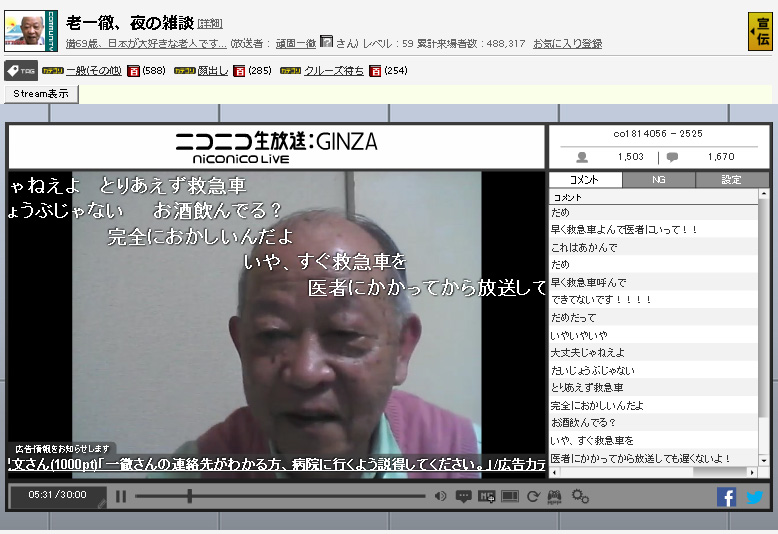Click the 広告情報をお知らせします label
The height and width of the screenshot is (534, 778).
pos(62,449)
